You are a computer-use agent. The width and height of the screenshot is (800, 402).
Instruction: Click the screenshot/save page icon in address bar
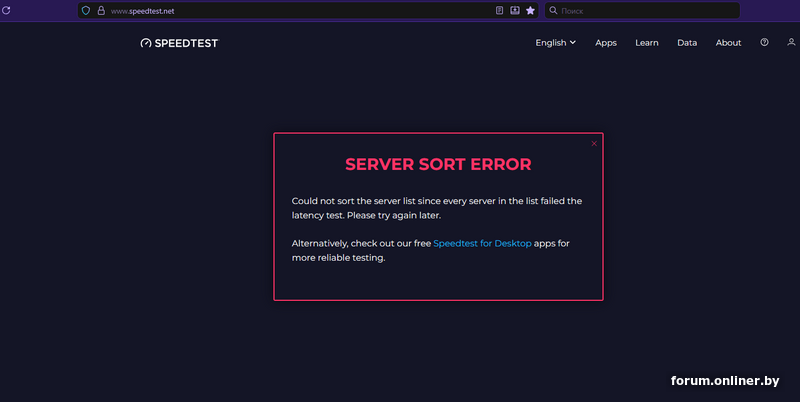[515, 10]
